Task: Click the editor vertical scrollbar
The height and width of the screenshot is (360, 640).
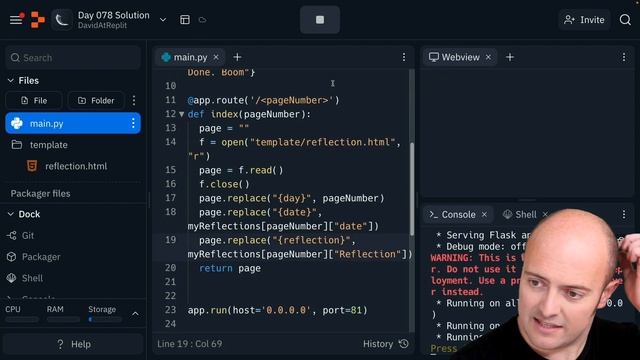Action: pyautogui.click(x=412, y=189)
